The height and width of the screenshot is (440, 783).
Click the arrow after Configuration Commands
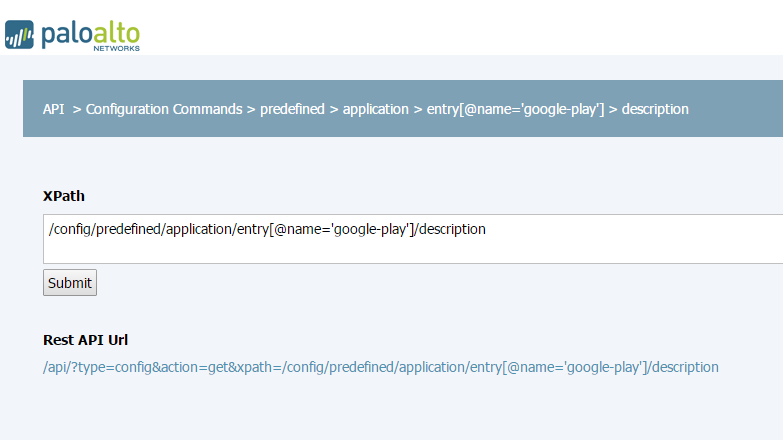pos(251,109)
